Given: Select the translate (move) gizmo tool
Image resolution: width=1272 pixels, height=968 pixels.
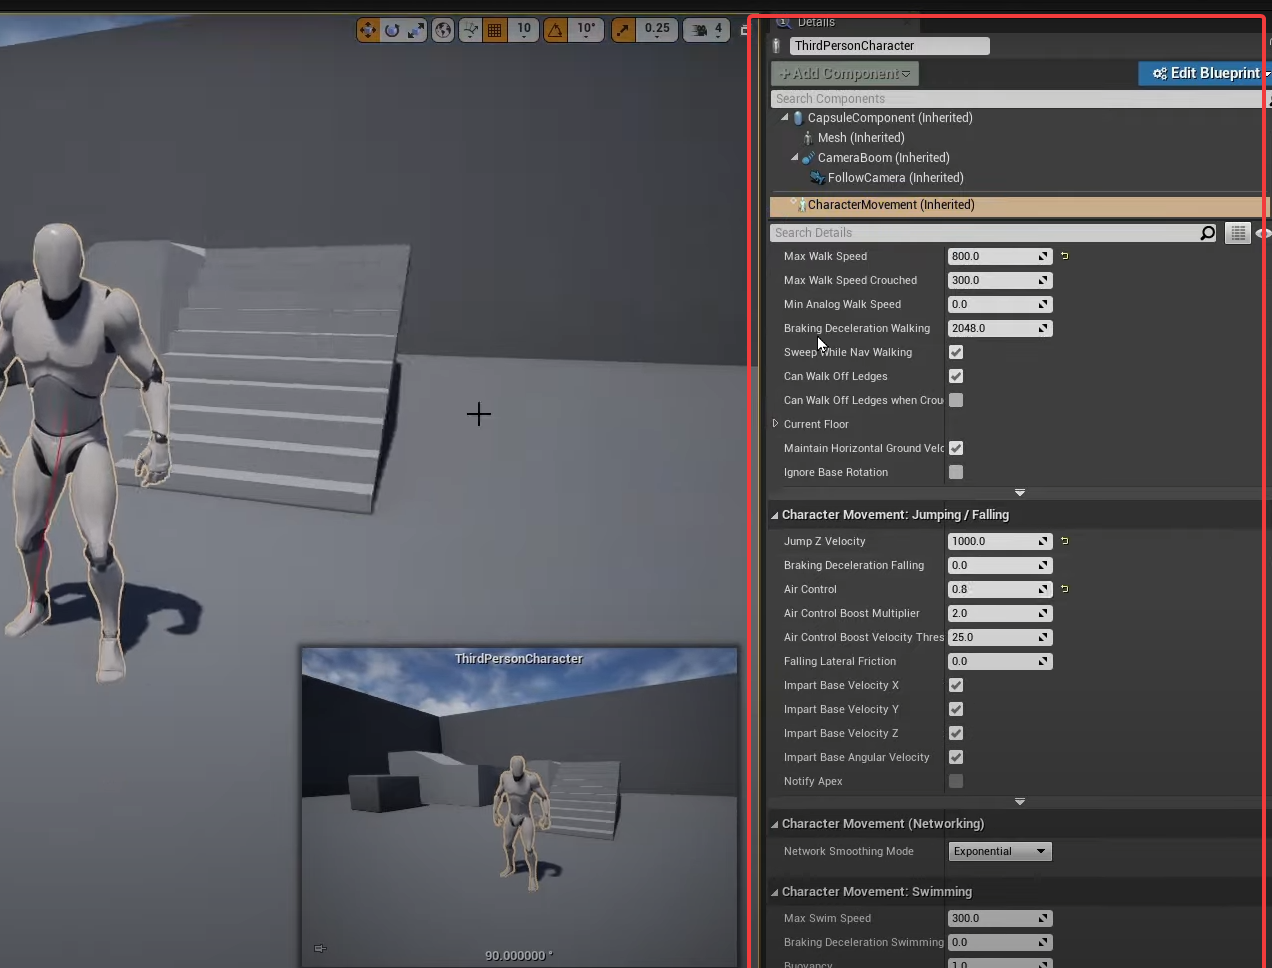Looking at the screenshot, I should pyautogui.click(x=368, y=30).
